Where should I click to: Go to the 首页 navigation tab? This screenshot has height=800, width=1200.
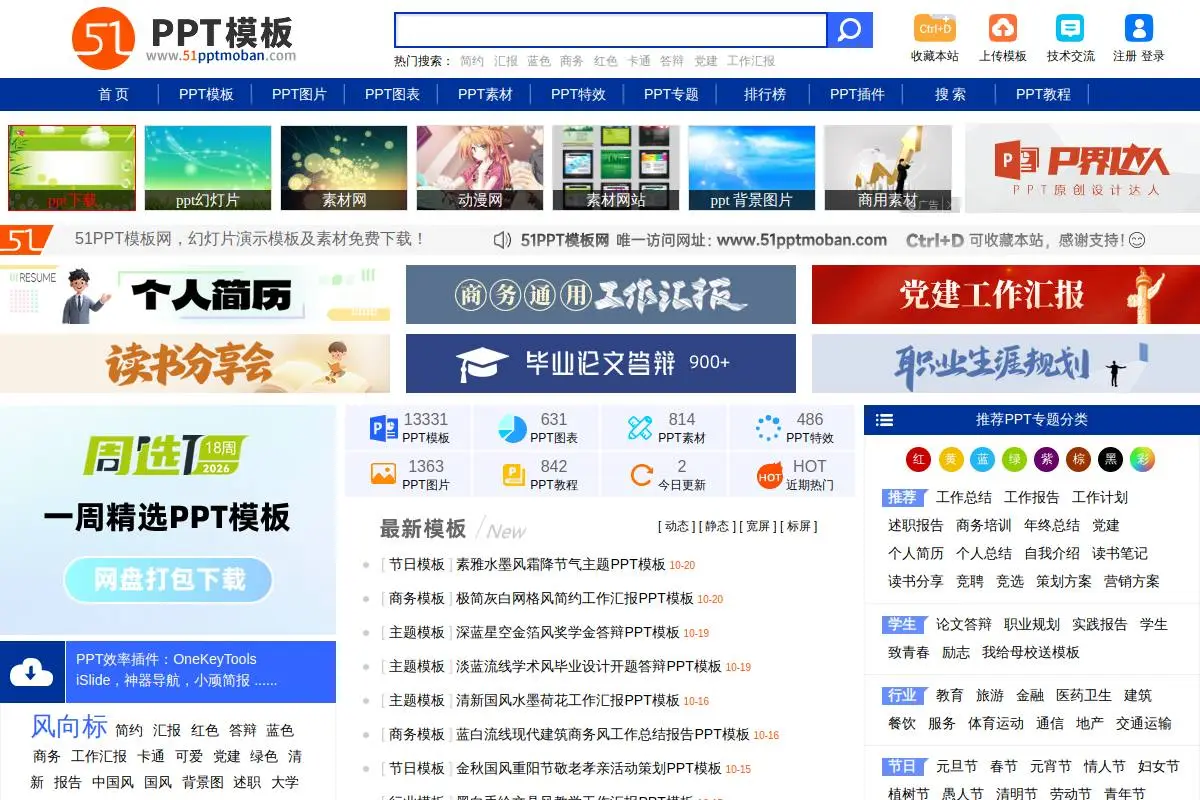pyautogui.click(x=113, y=94)
